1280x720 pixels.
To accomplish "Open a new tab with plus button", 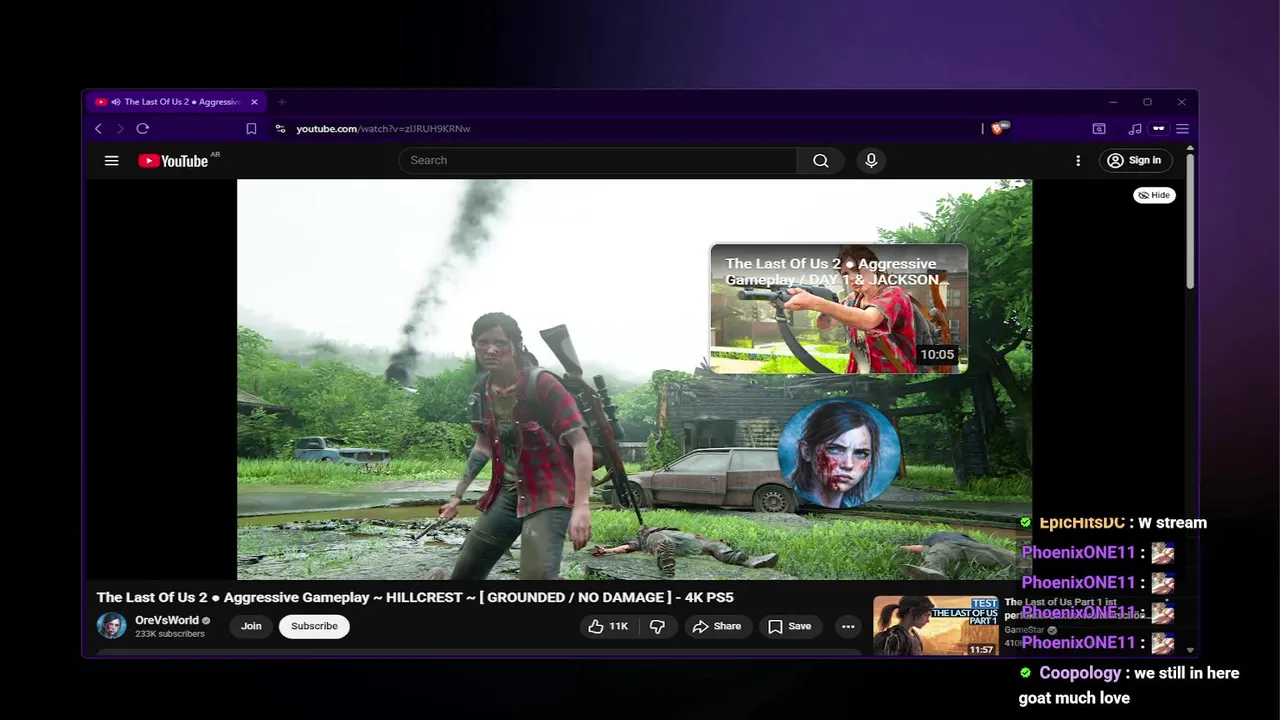I will tap(282, 102).
